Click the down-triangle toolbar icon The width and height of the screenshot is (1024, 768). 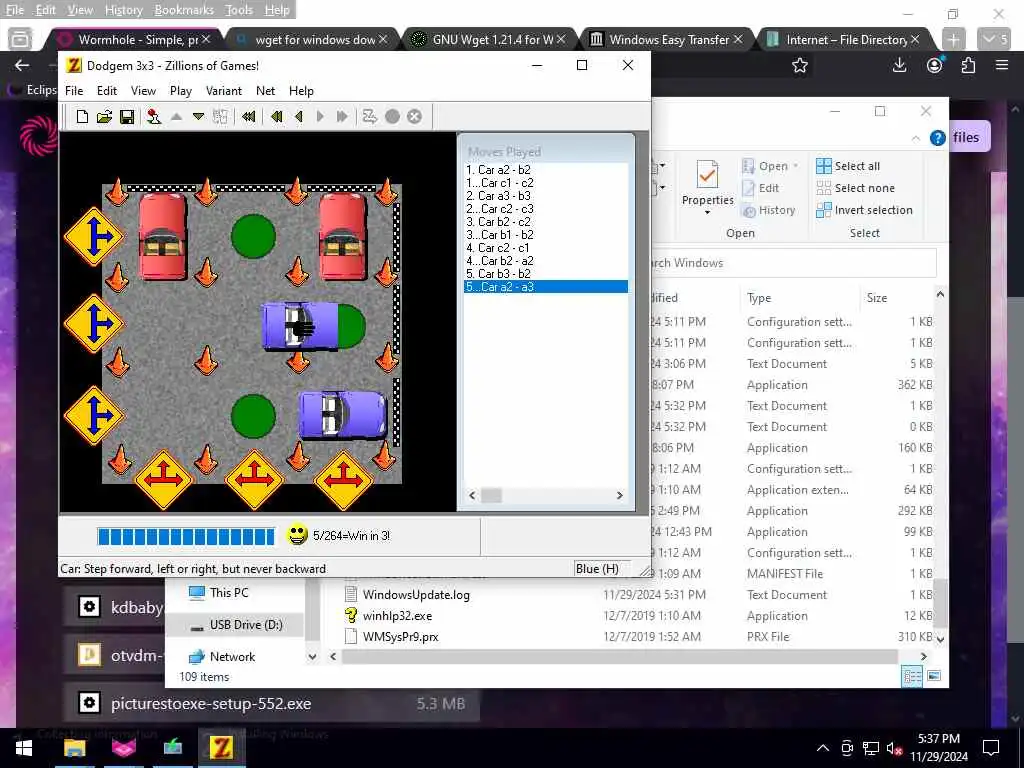point(199,117)
